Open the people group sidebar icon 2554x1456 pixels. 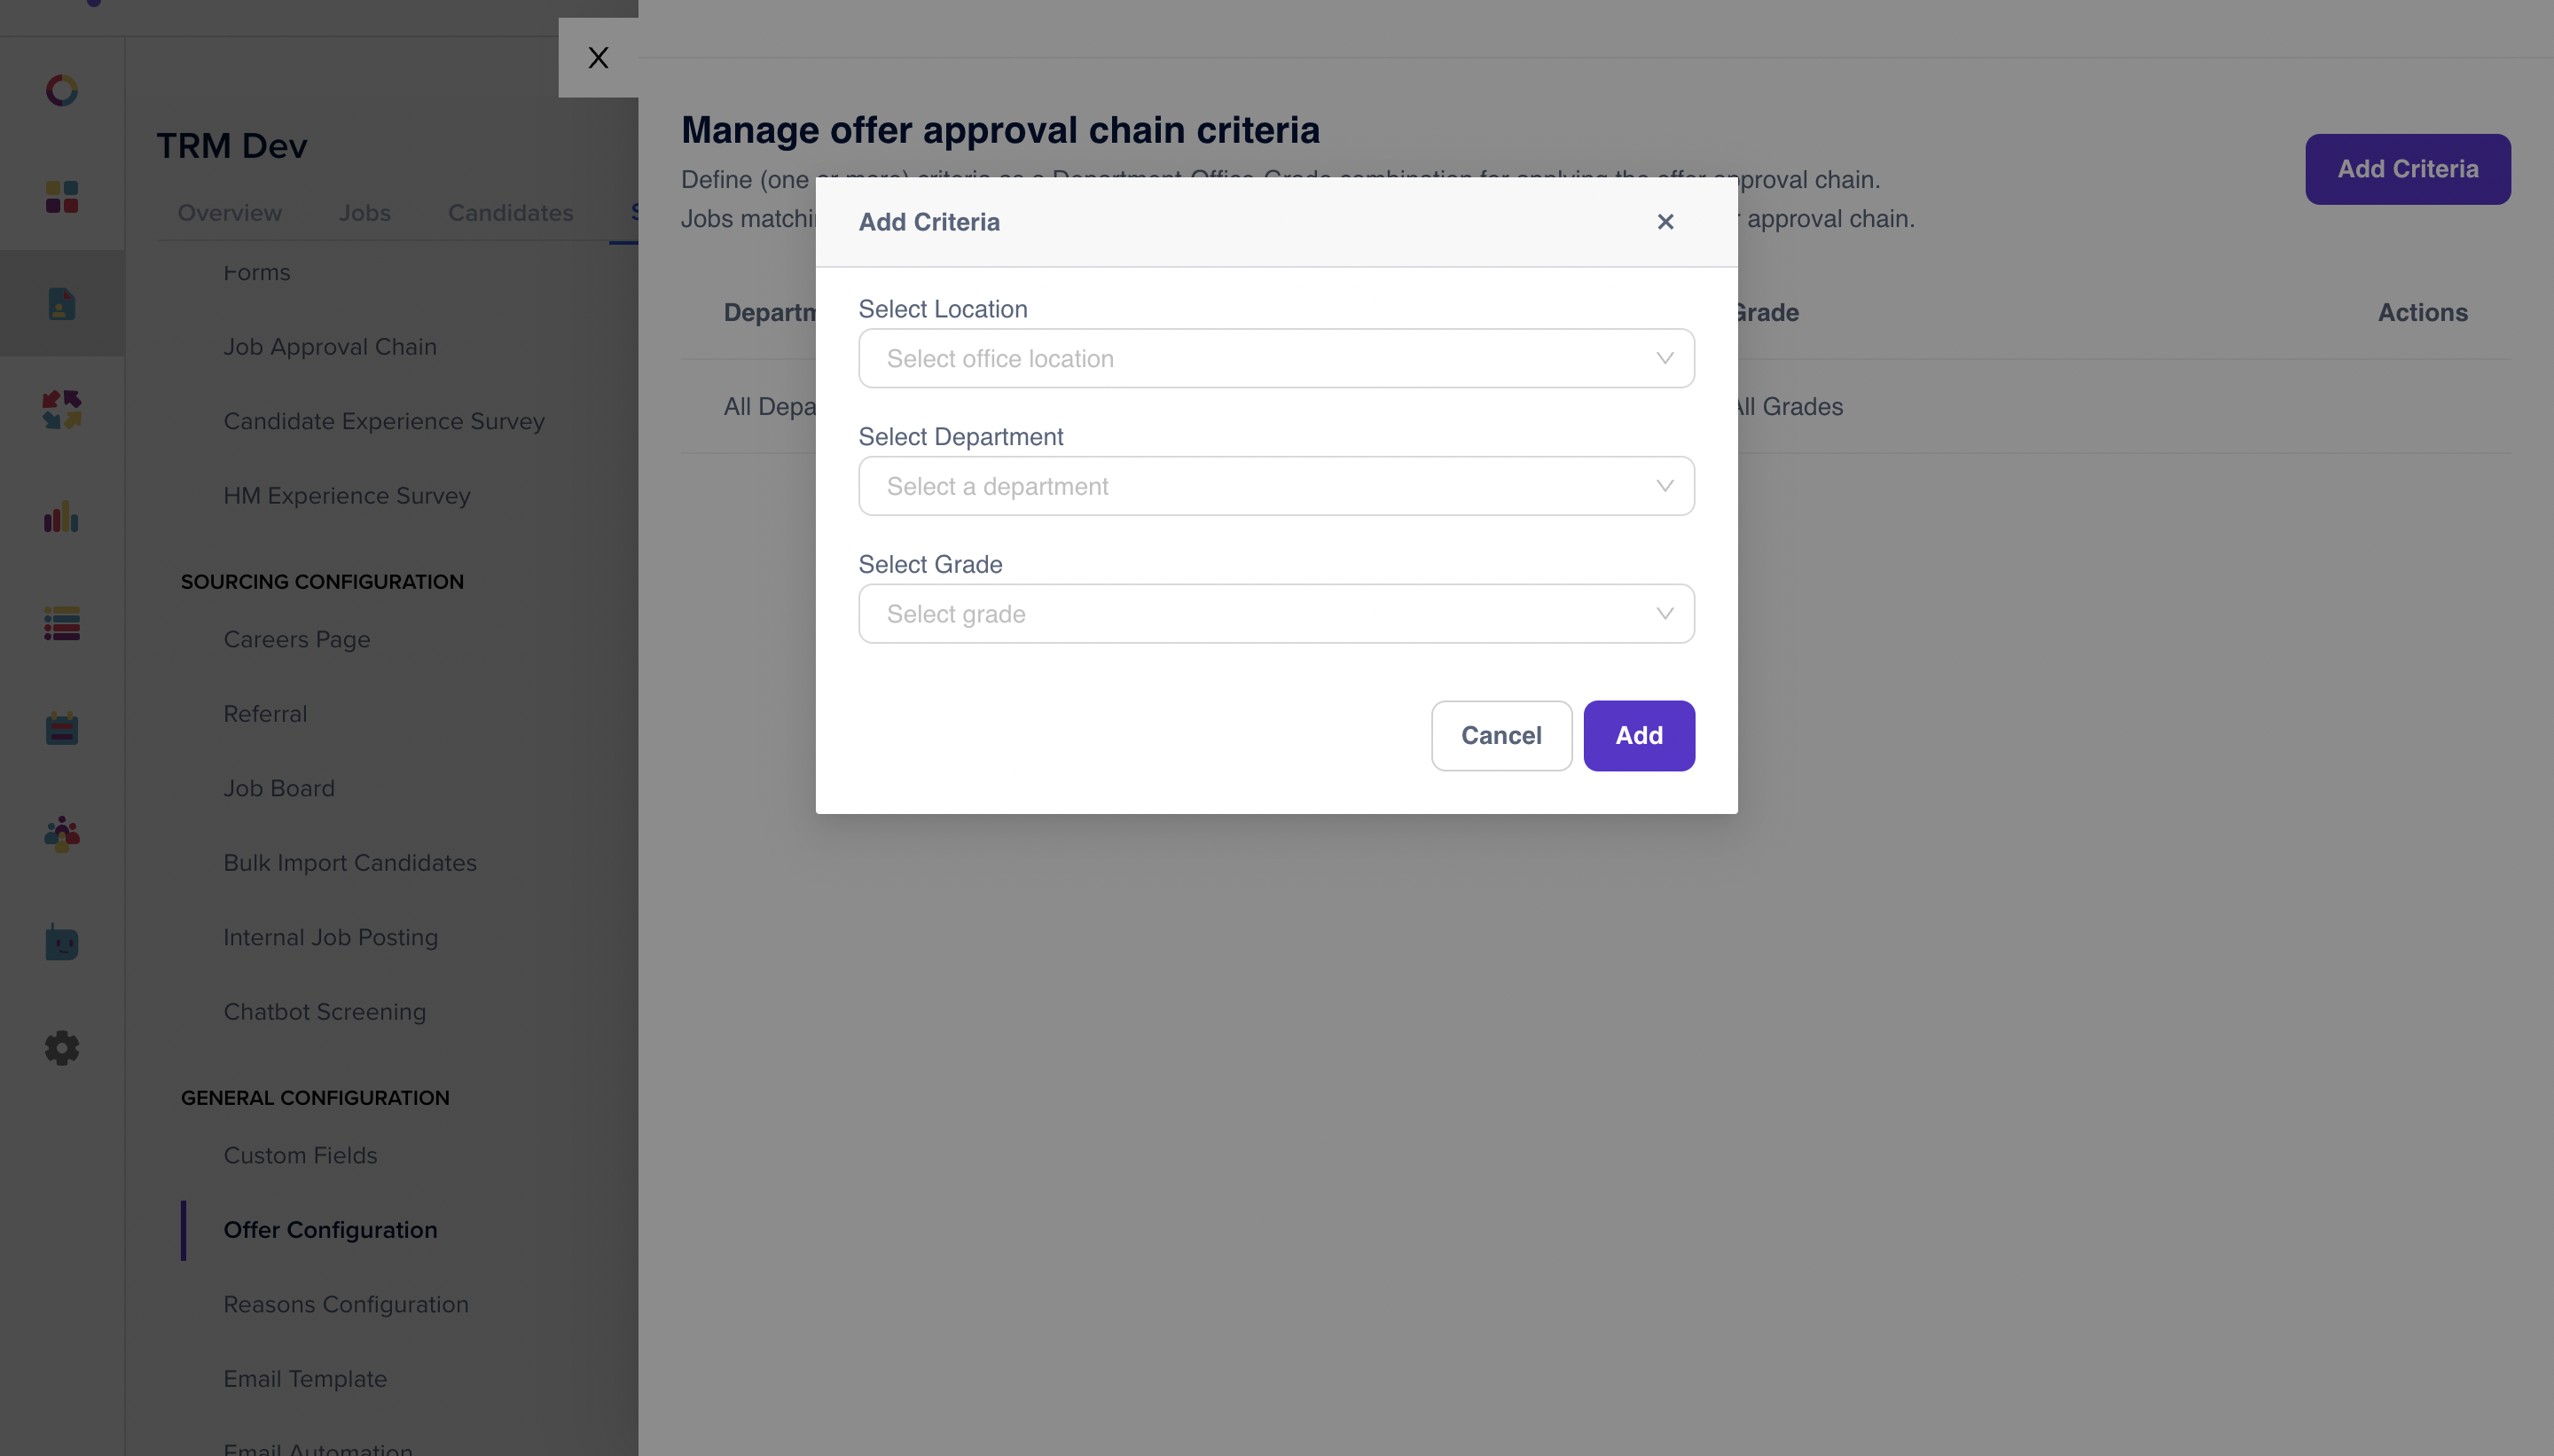click(x=62, y=834)
